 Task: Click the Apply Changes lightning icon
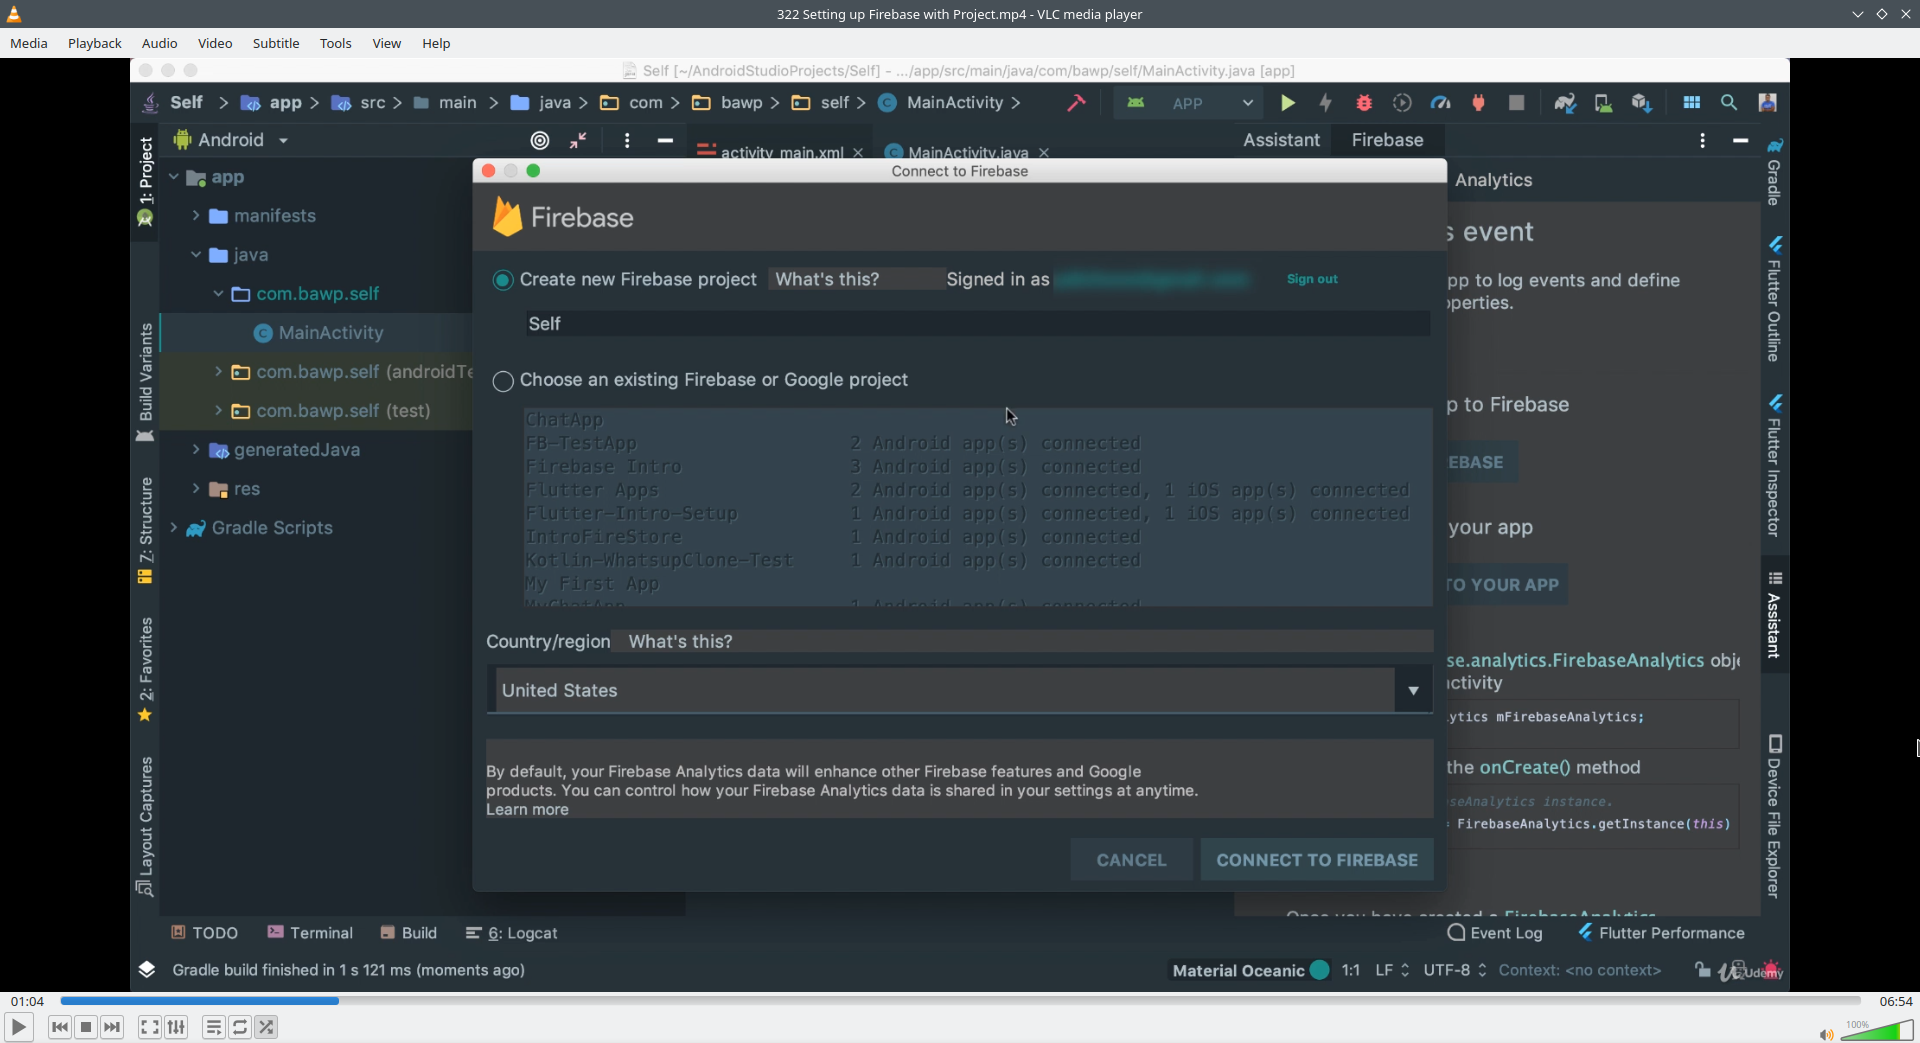1326,103
